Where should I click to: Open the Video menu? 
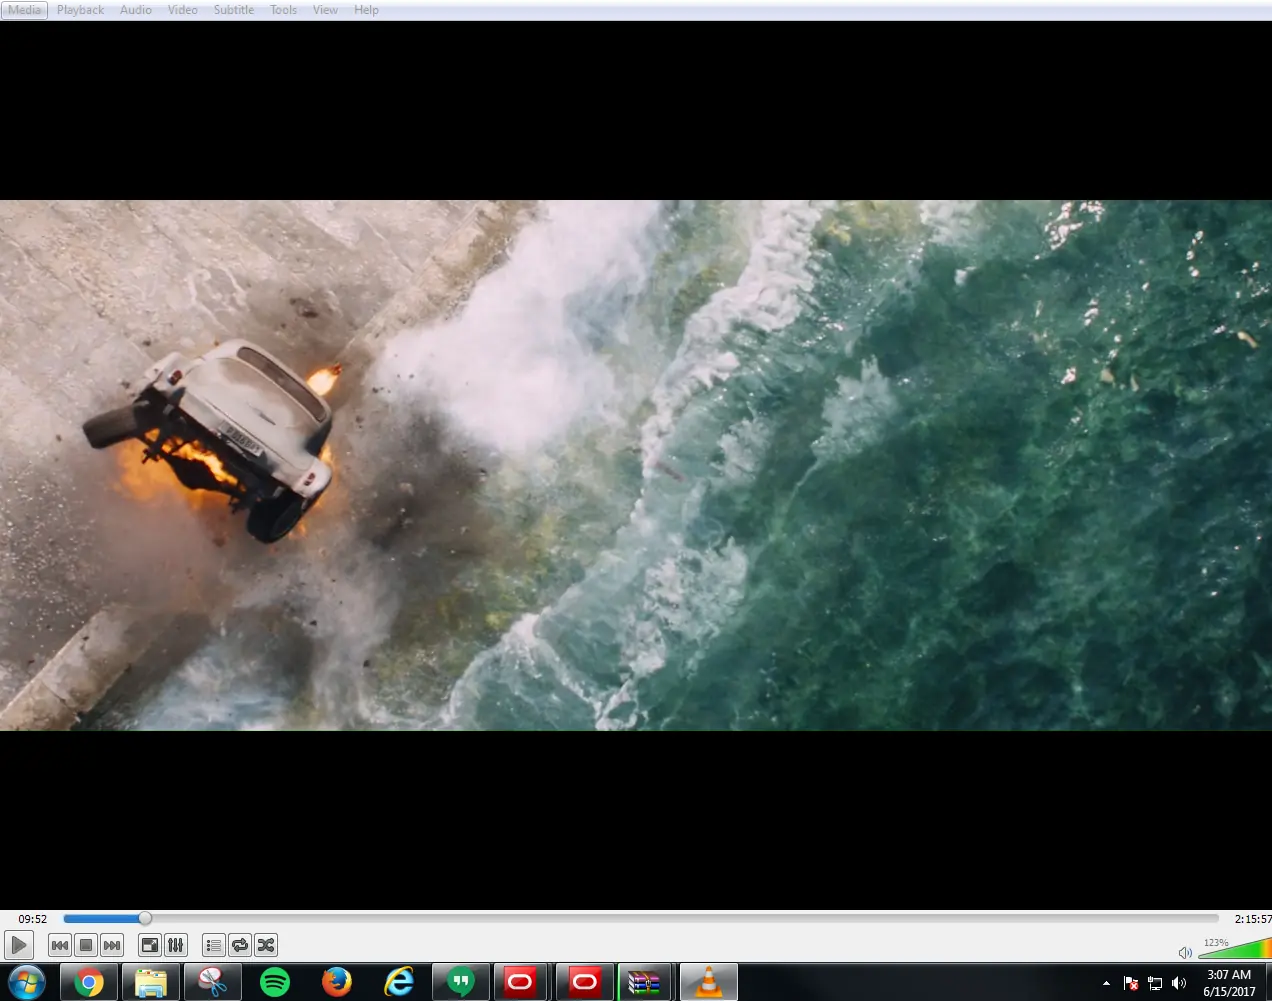(182, 10)
